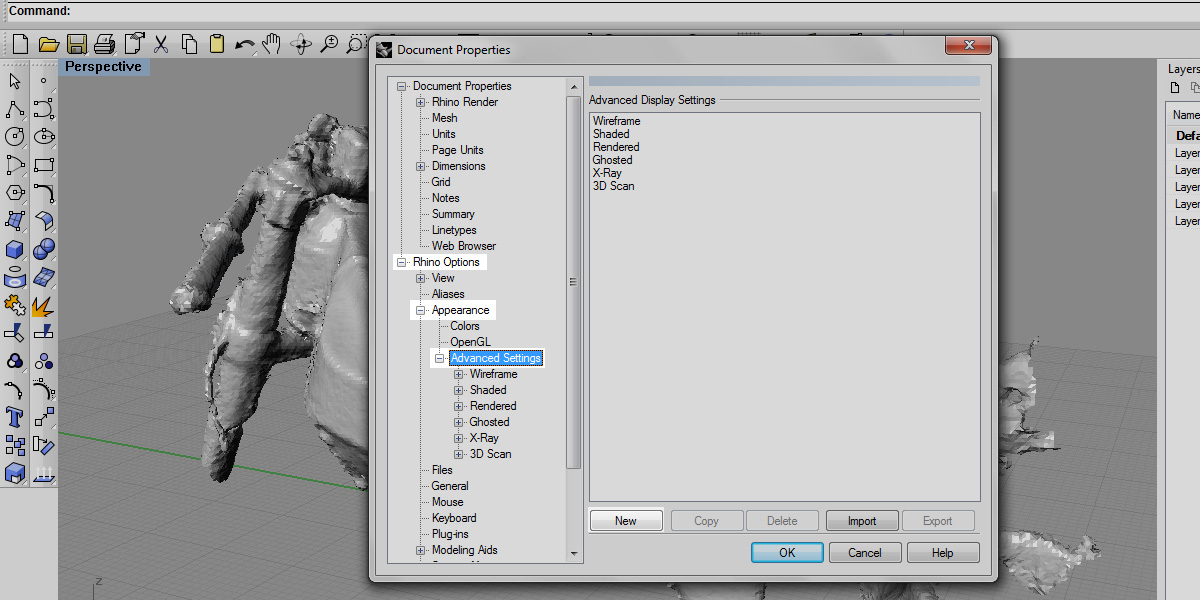1200x600 pixels.
Task: Select the Sphere solid tool
Action: tap(43, 249)
